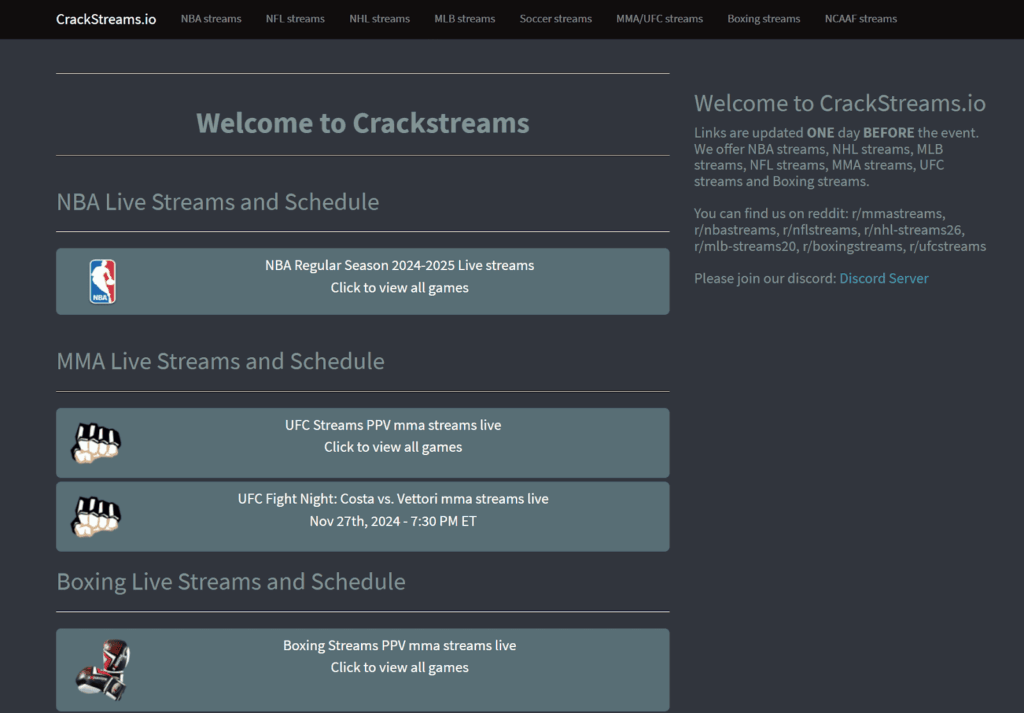Open MMA/UFC streams menu item

(x=660, y=19)
